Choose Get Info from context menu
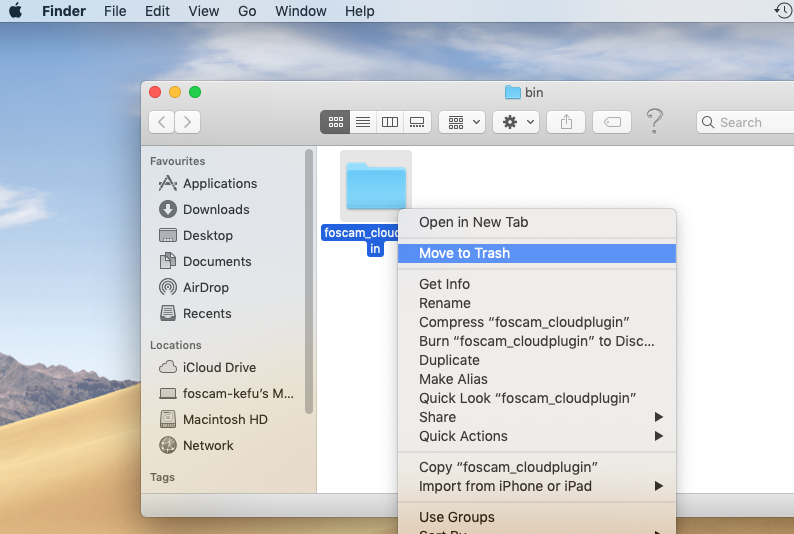The width and height of the screenshot is (794, 534). click(x=537, y=284)
